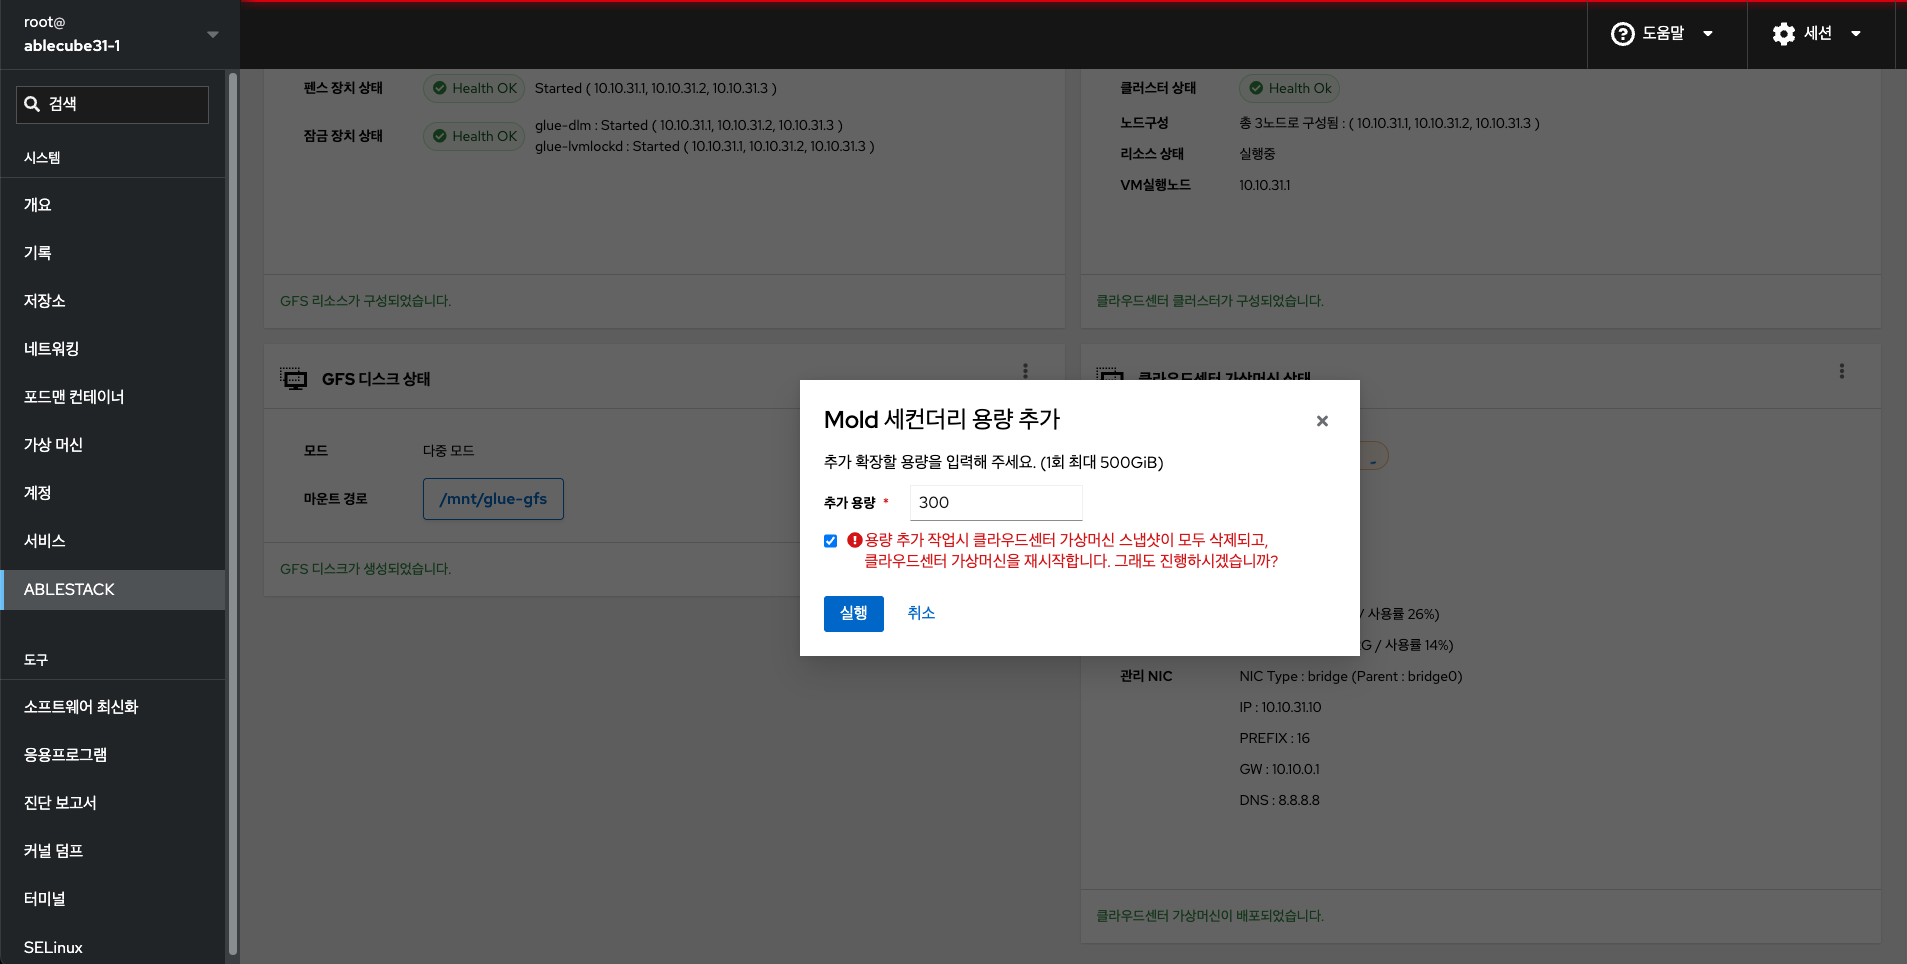
Task: Click the search magnifier icon
Action: click(33, 104)
